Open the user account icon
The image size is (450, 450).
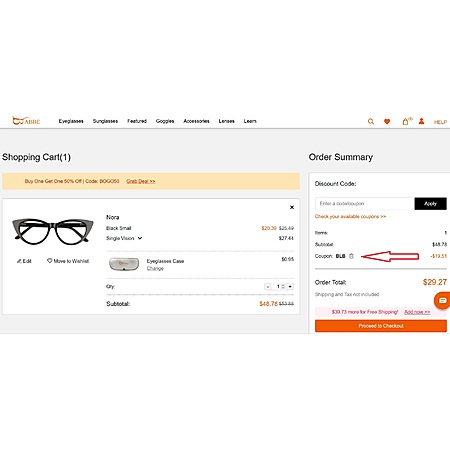click(422, 121)
